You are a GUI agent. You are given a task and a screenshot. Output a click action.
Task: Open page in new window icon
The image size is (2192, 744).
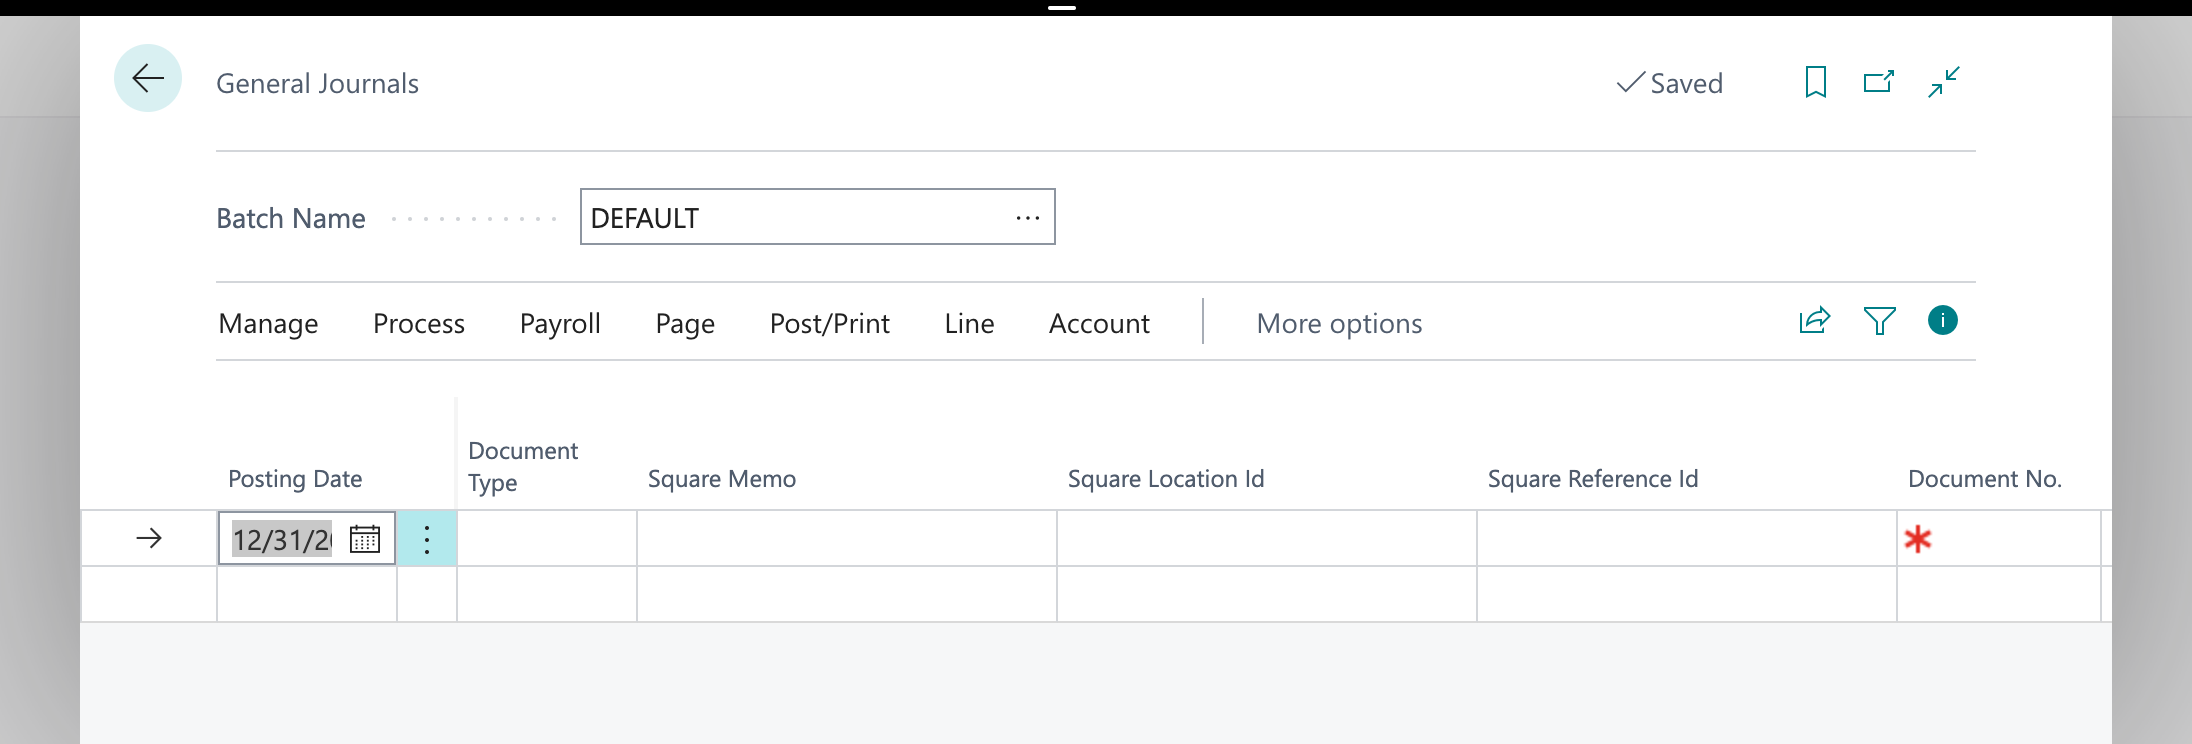[x=1879, y=82]
